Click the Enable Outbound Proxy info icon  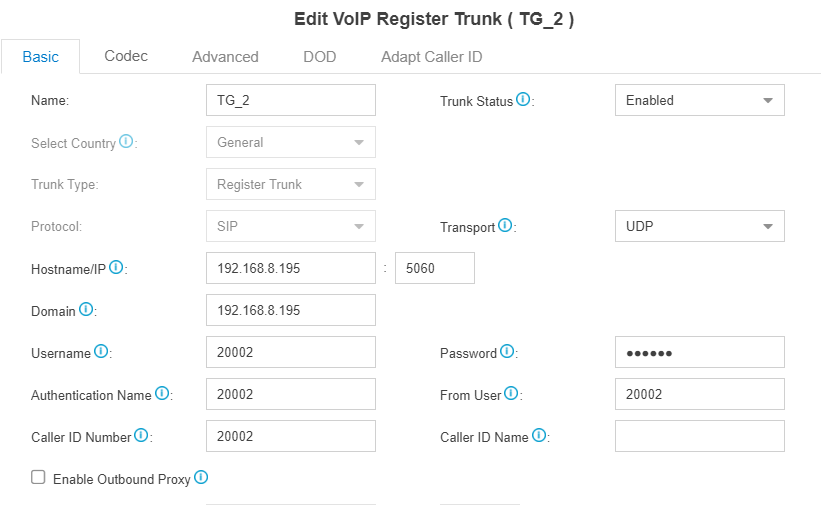pos(201,477)
